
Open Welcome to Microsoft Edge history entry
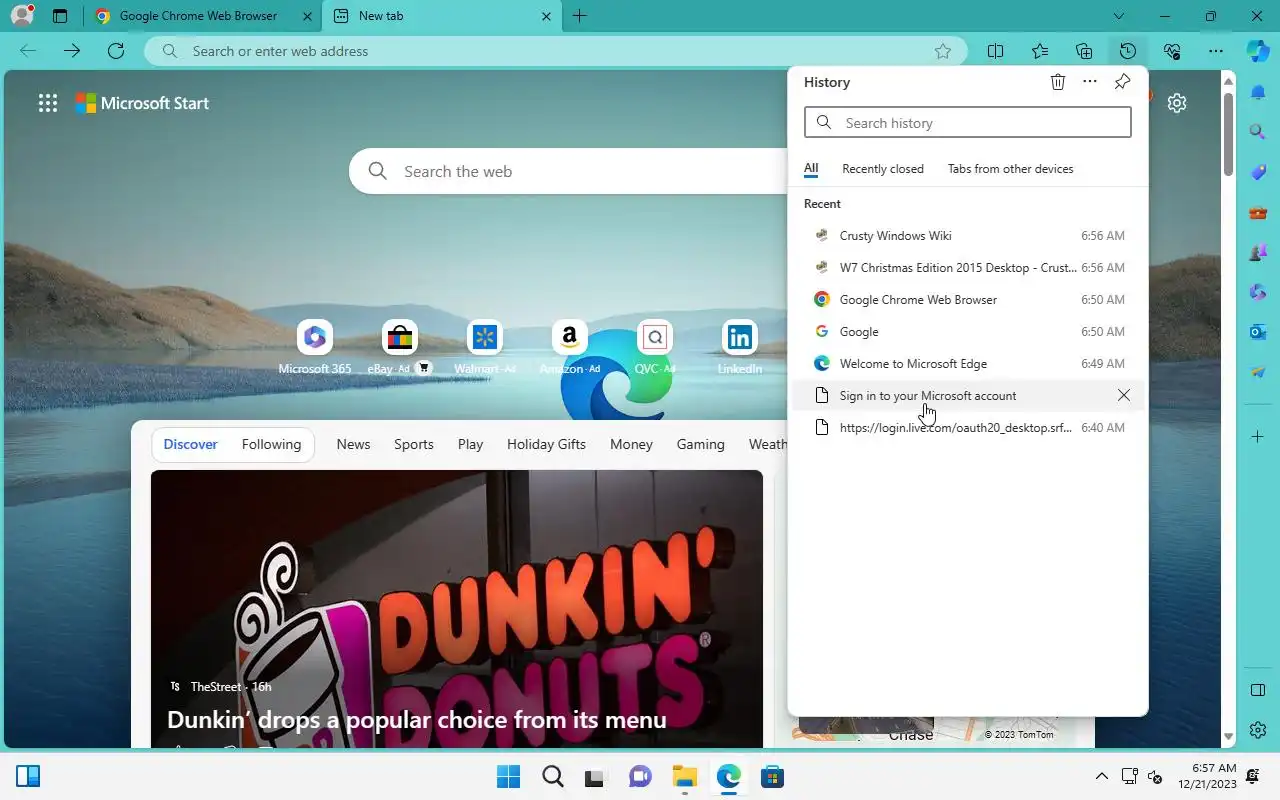(x=968, y=364)
